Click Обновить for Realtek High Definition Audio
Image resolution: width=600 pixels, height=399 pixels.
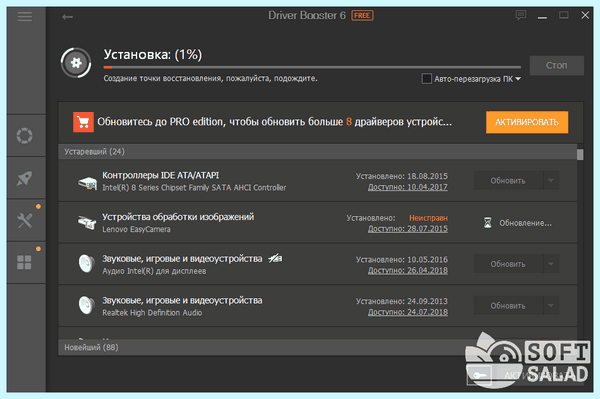[x=508, y=305]
